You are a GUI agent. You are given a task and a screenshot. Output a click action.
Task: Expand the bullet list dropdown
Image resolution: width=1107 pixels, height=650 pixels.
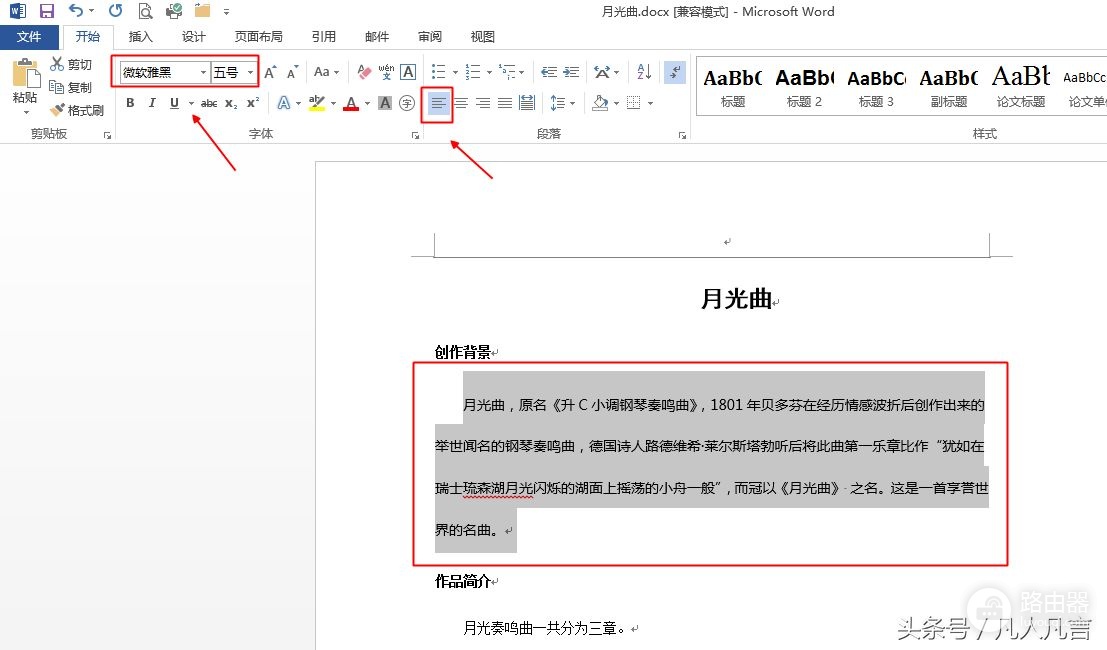455,72
